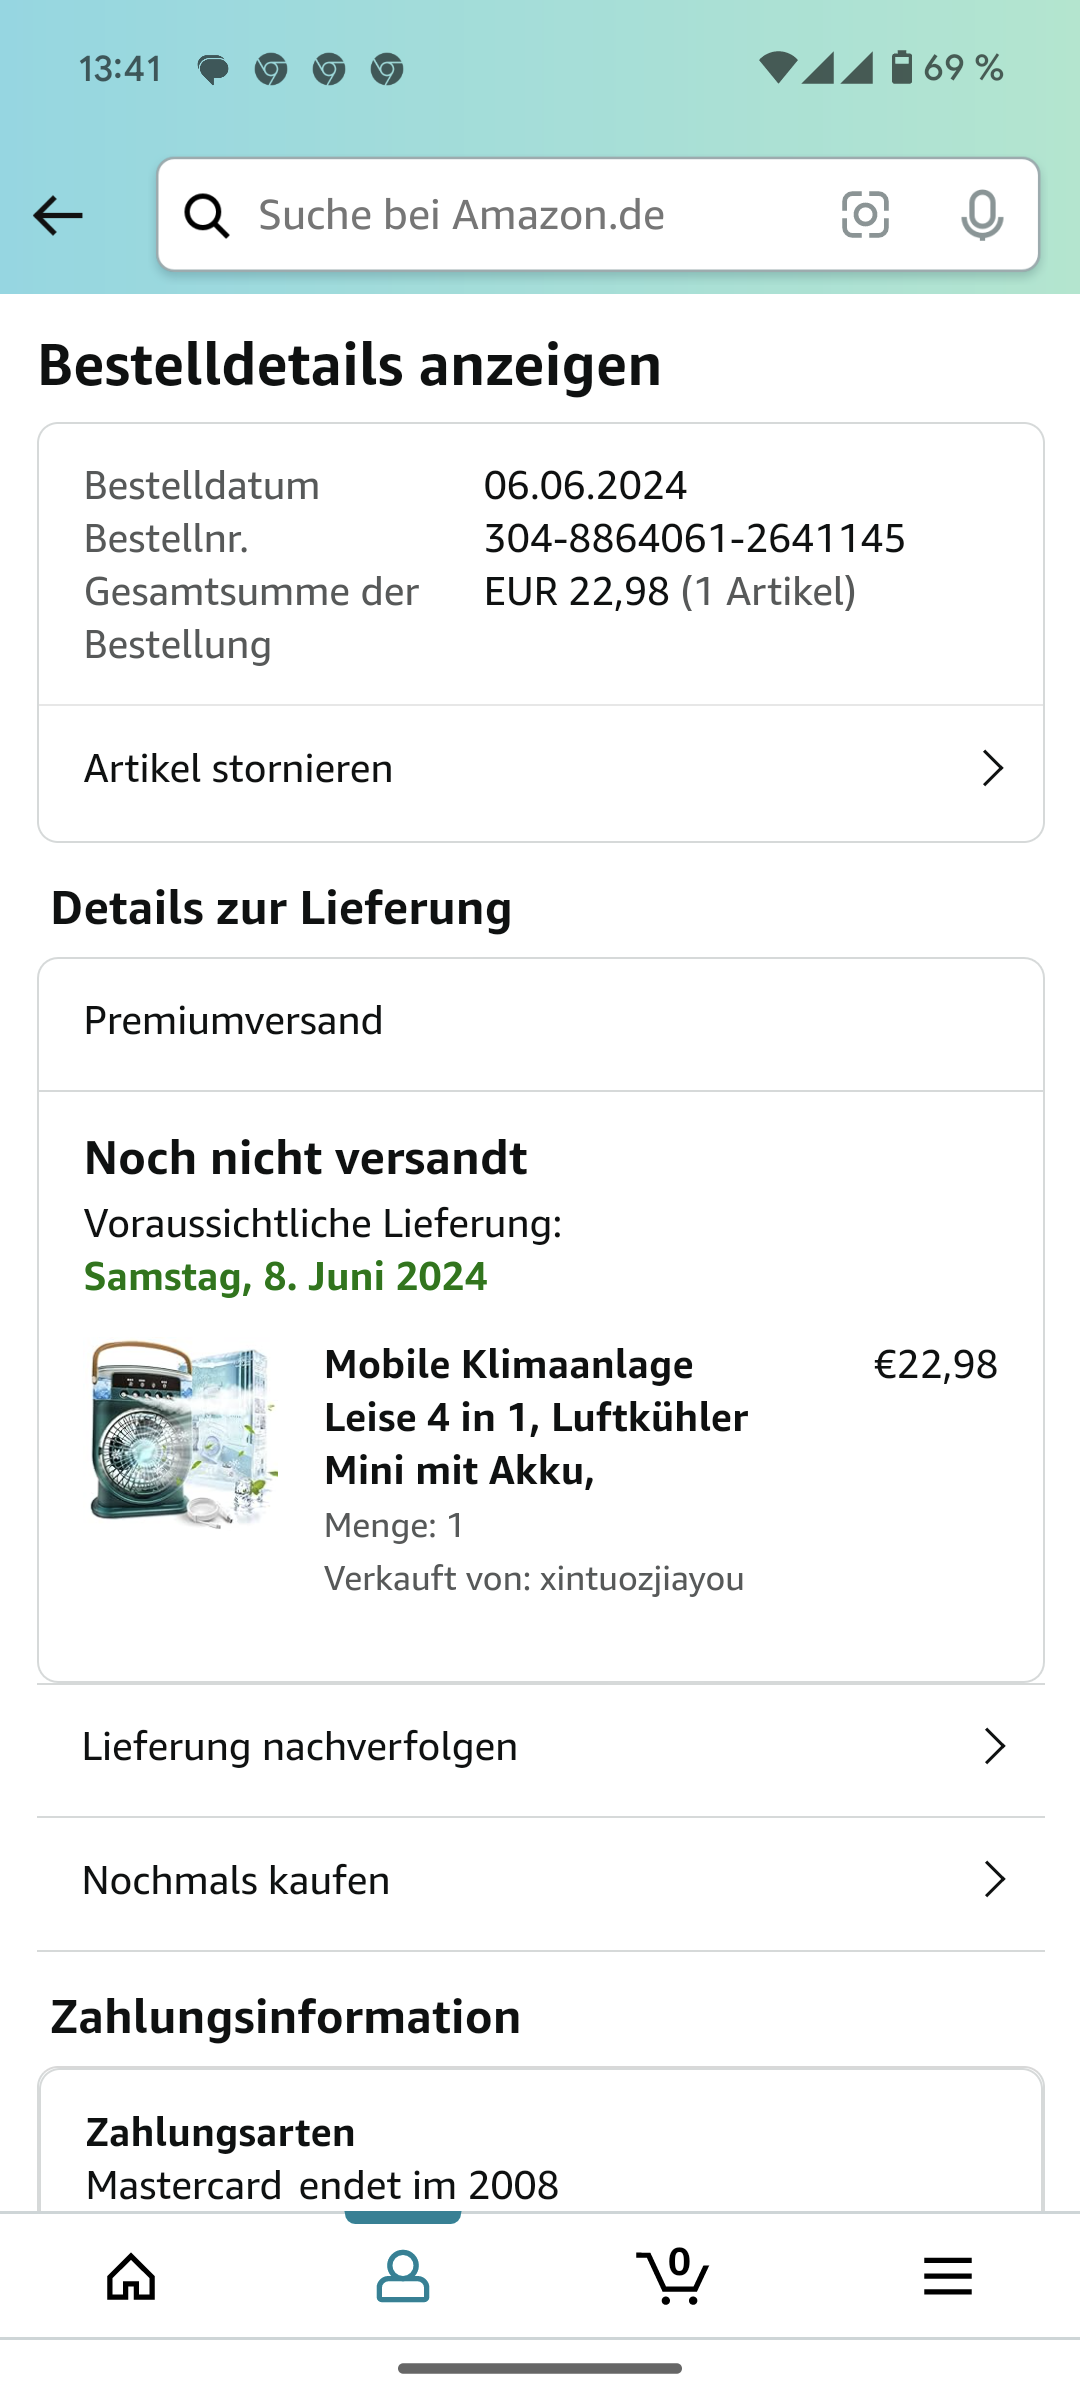Viewport: 1080px width, 2400px height.
Task: Tap the microphone voice search icon
Action: [981, 215]
